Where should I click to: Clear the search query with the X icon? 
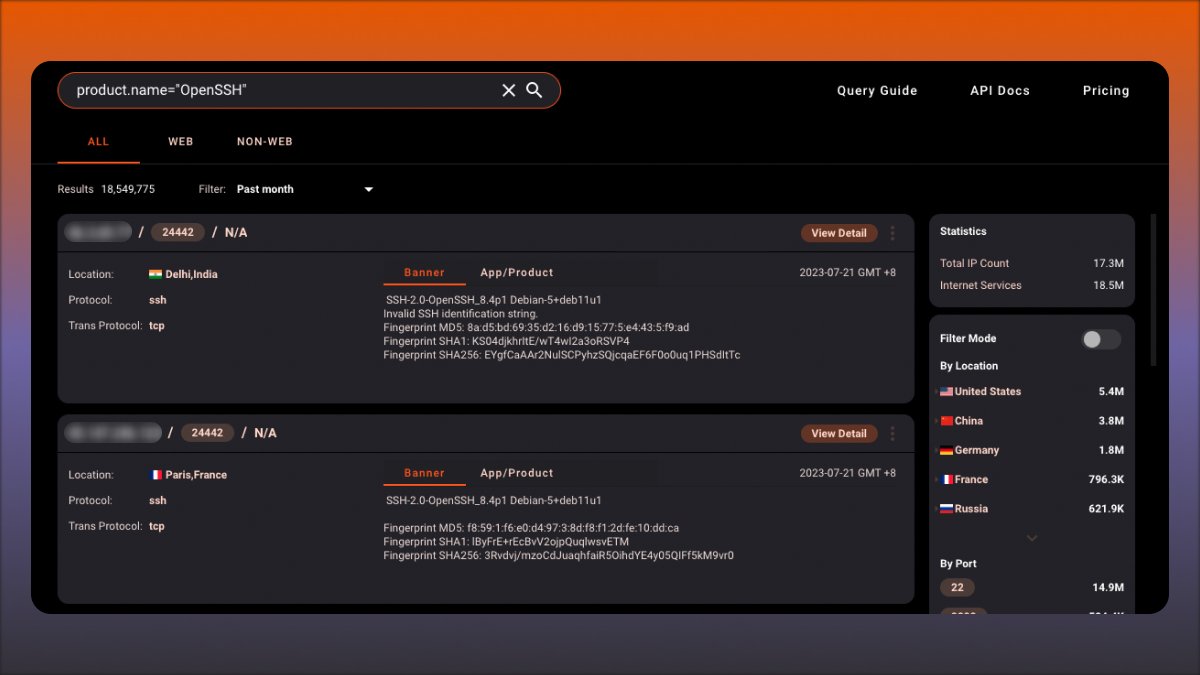click(509, 90)
